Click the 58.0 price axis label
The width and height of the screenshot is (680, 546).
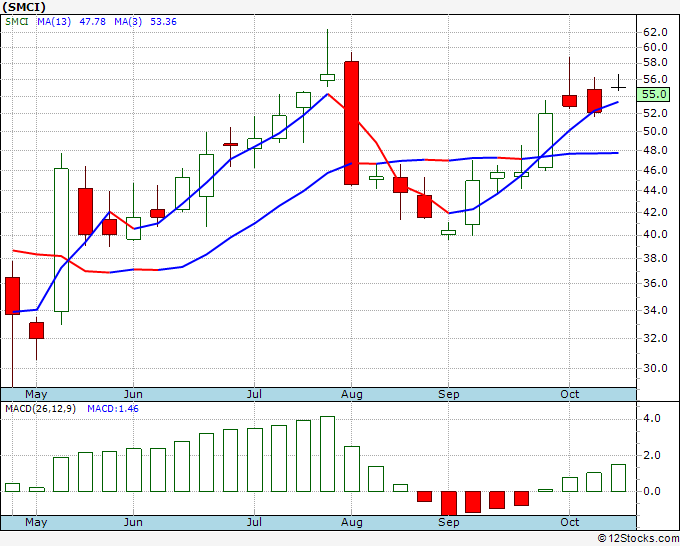point(655,63)
